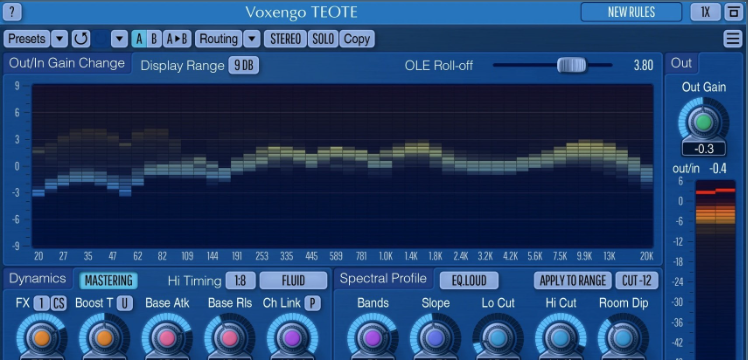Click the Boost T knob

pyautogui.click(x=104, y=338)
